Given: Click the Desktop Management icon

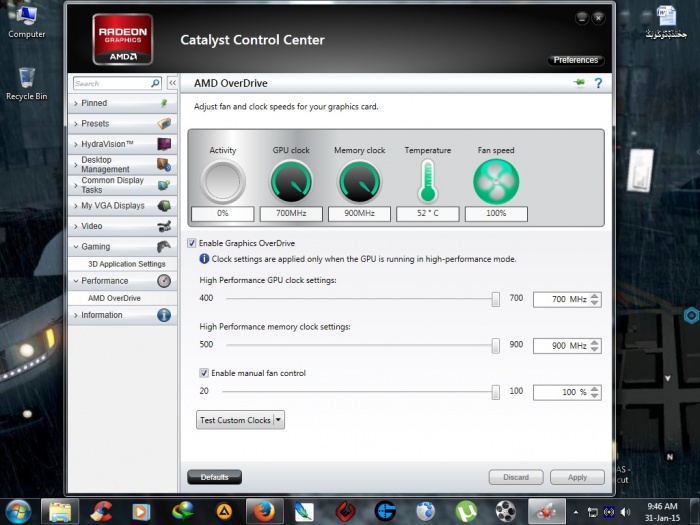Looking at the screenshot, I should pos(164,165).
